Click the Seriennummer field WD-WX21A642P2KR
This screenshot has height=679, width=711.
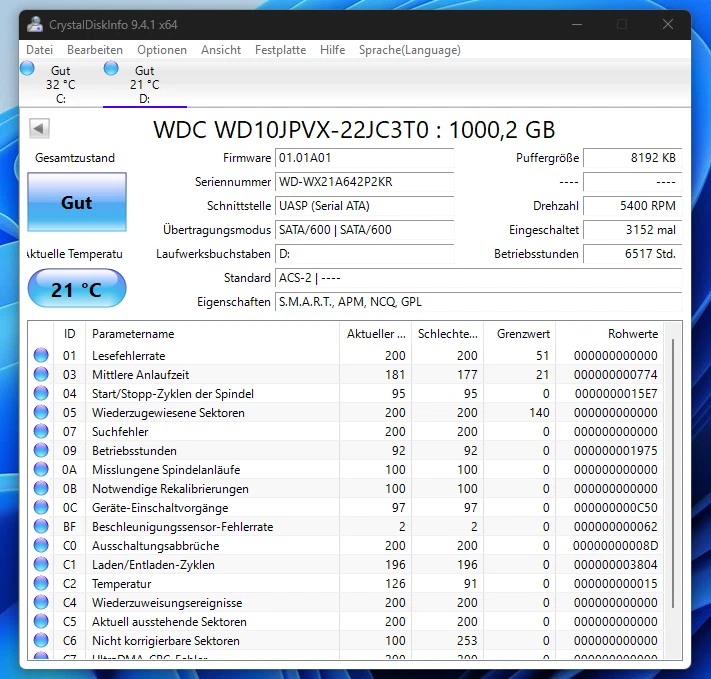point(365,182)
